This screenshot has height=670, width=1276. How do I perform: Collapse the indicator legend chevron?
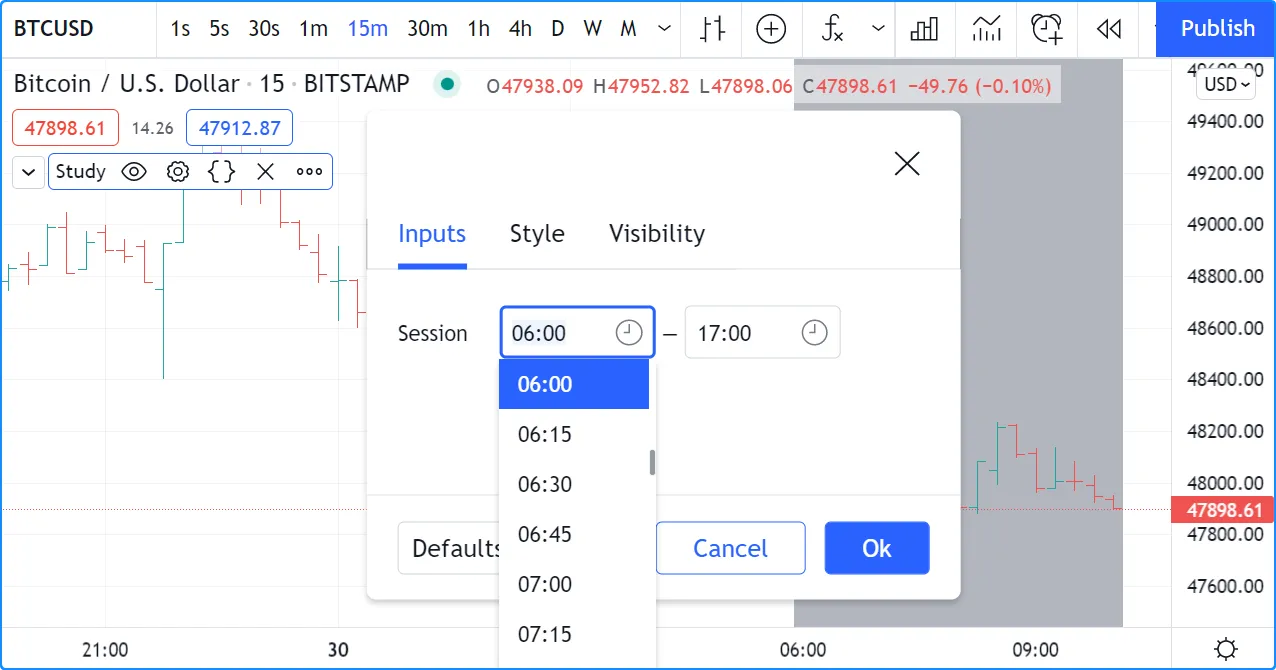click(x=28, y=172)
